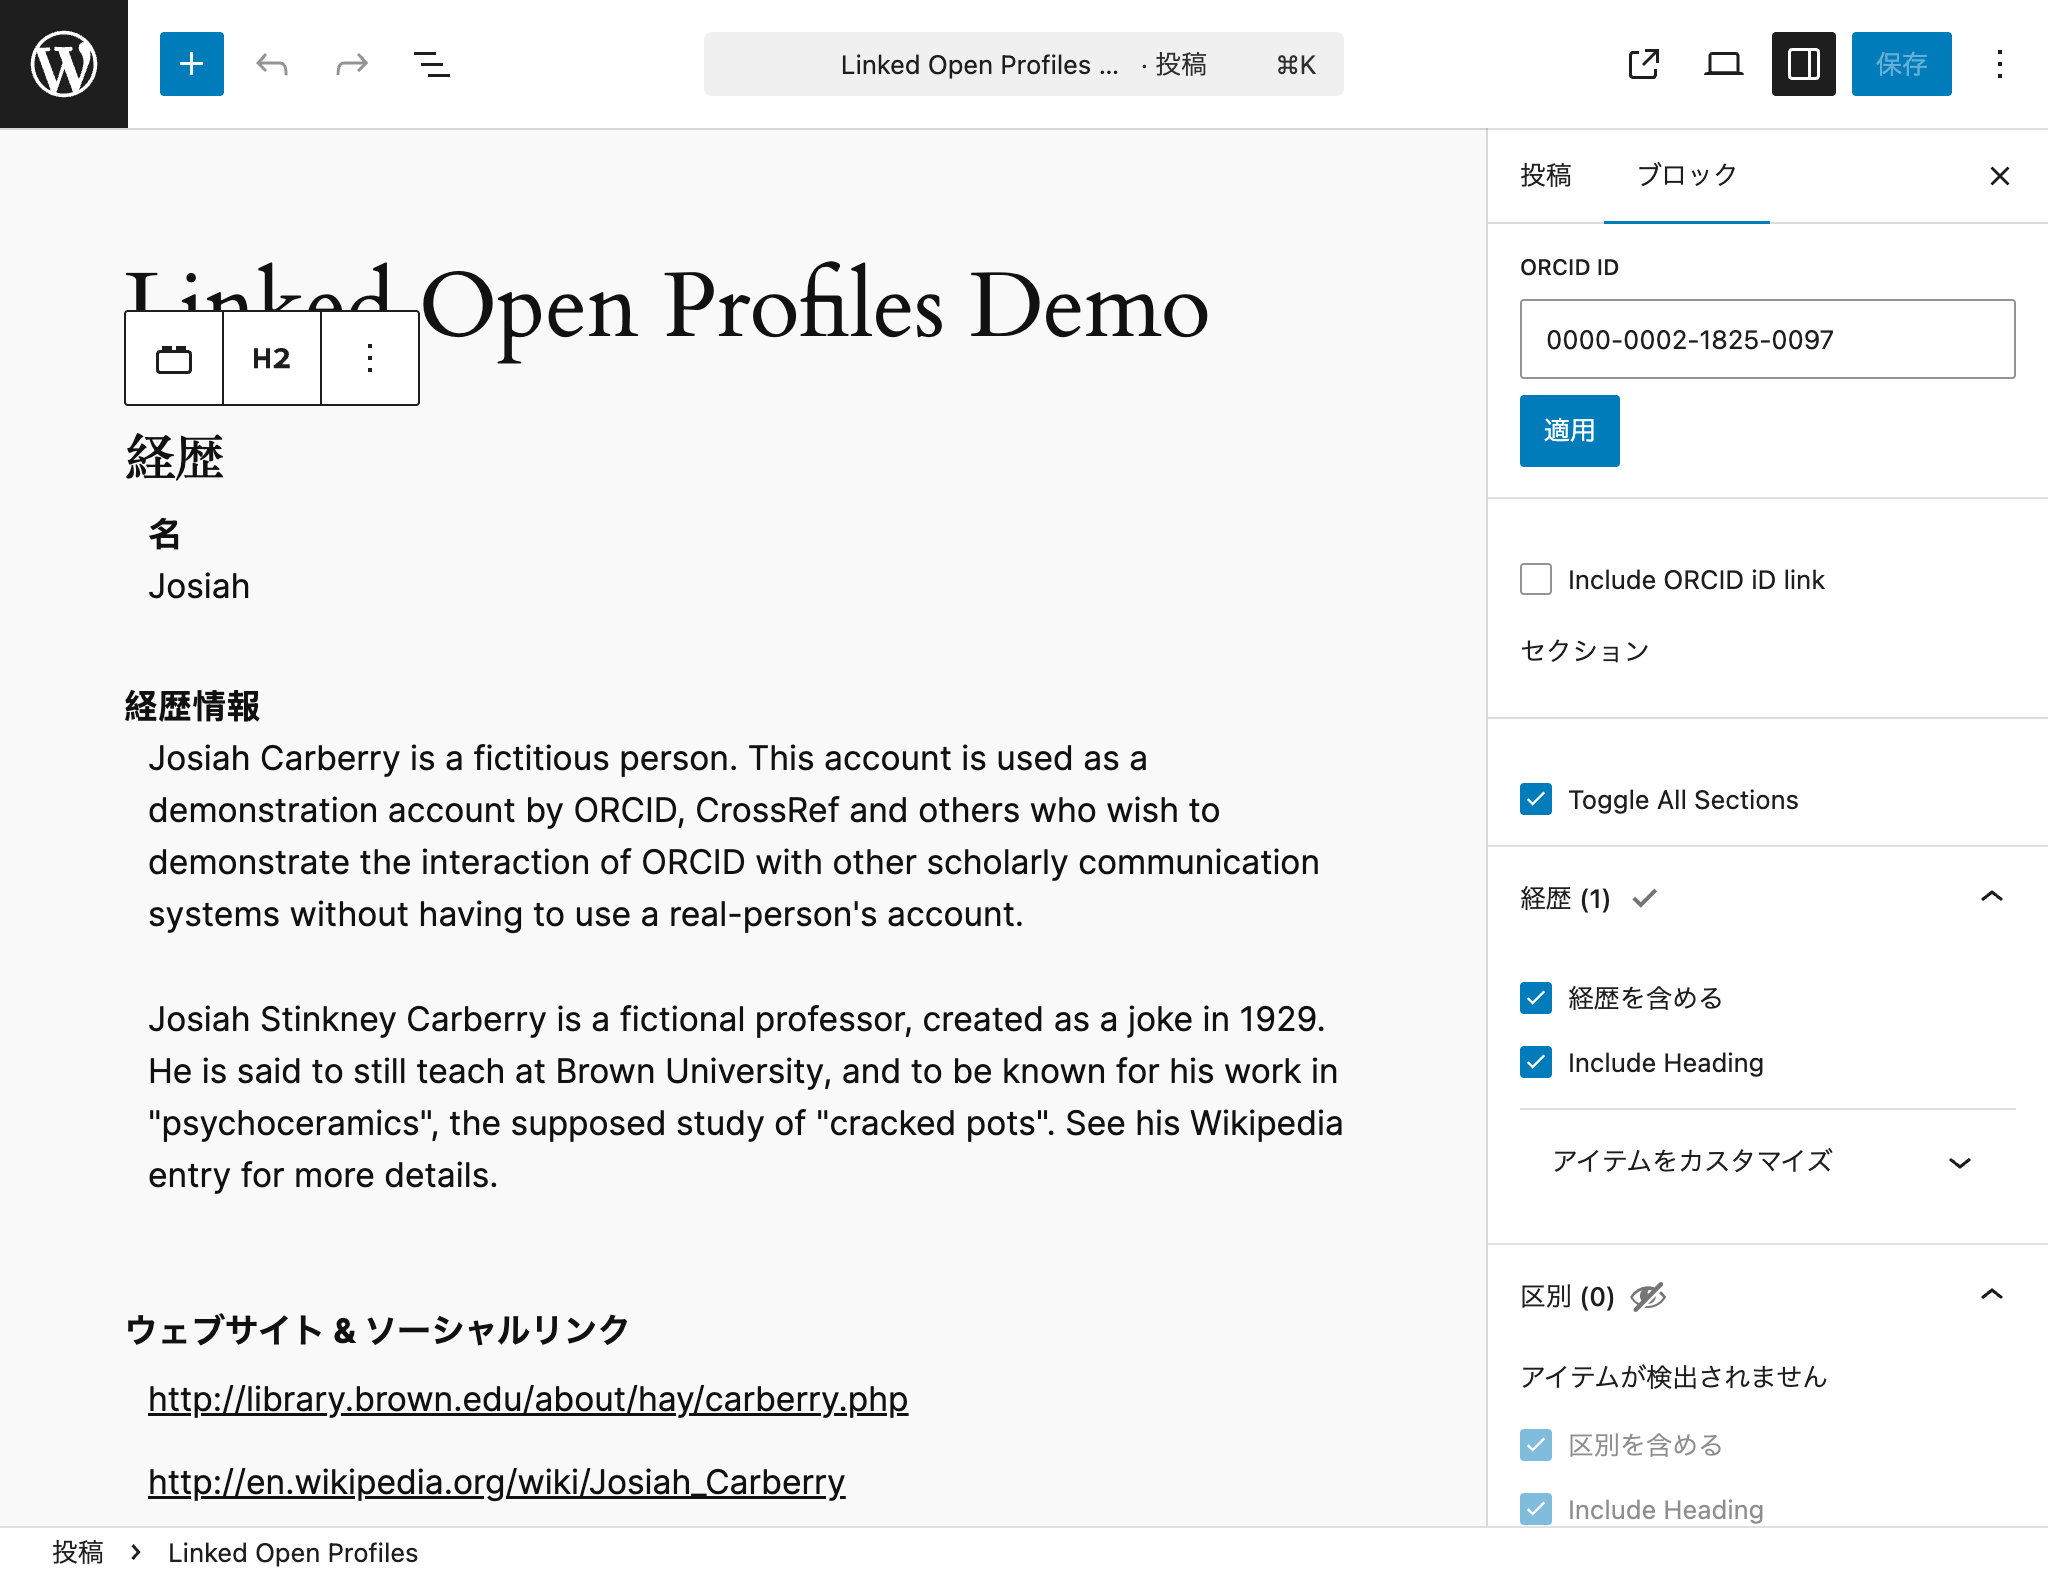Redo the last undone change

click(352, 64)
